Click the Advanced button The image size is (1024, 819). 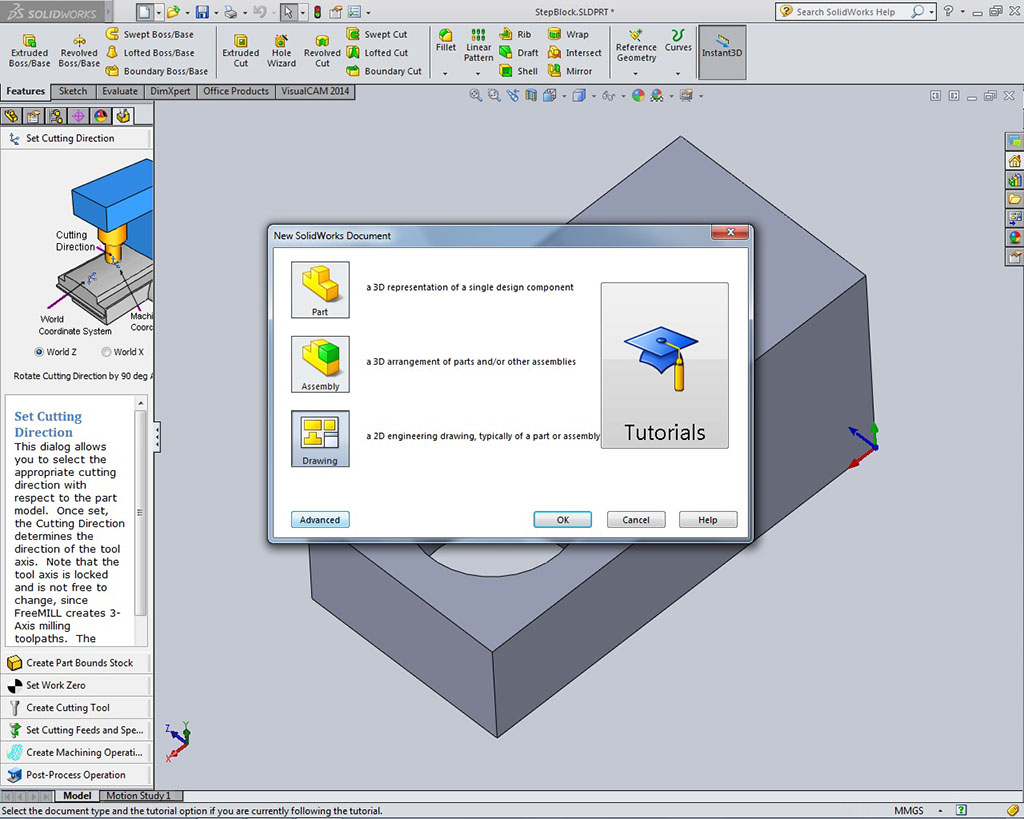point(320,520)
